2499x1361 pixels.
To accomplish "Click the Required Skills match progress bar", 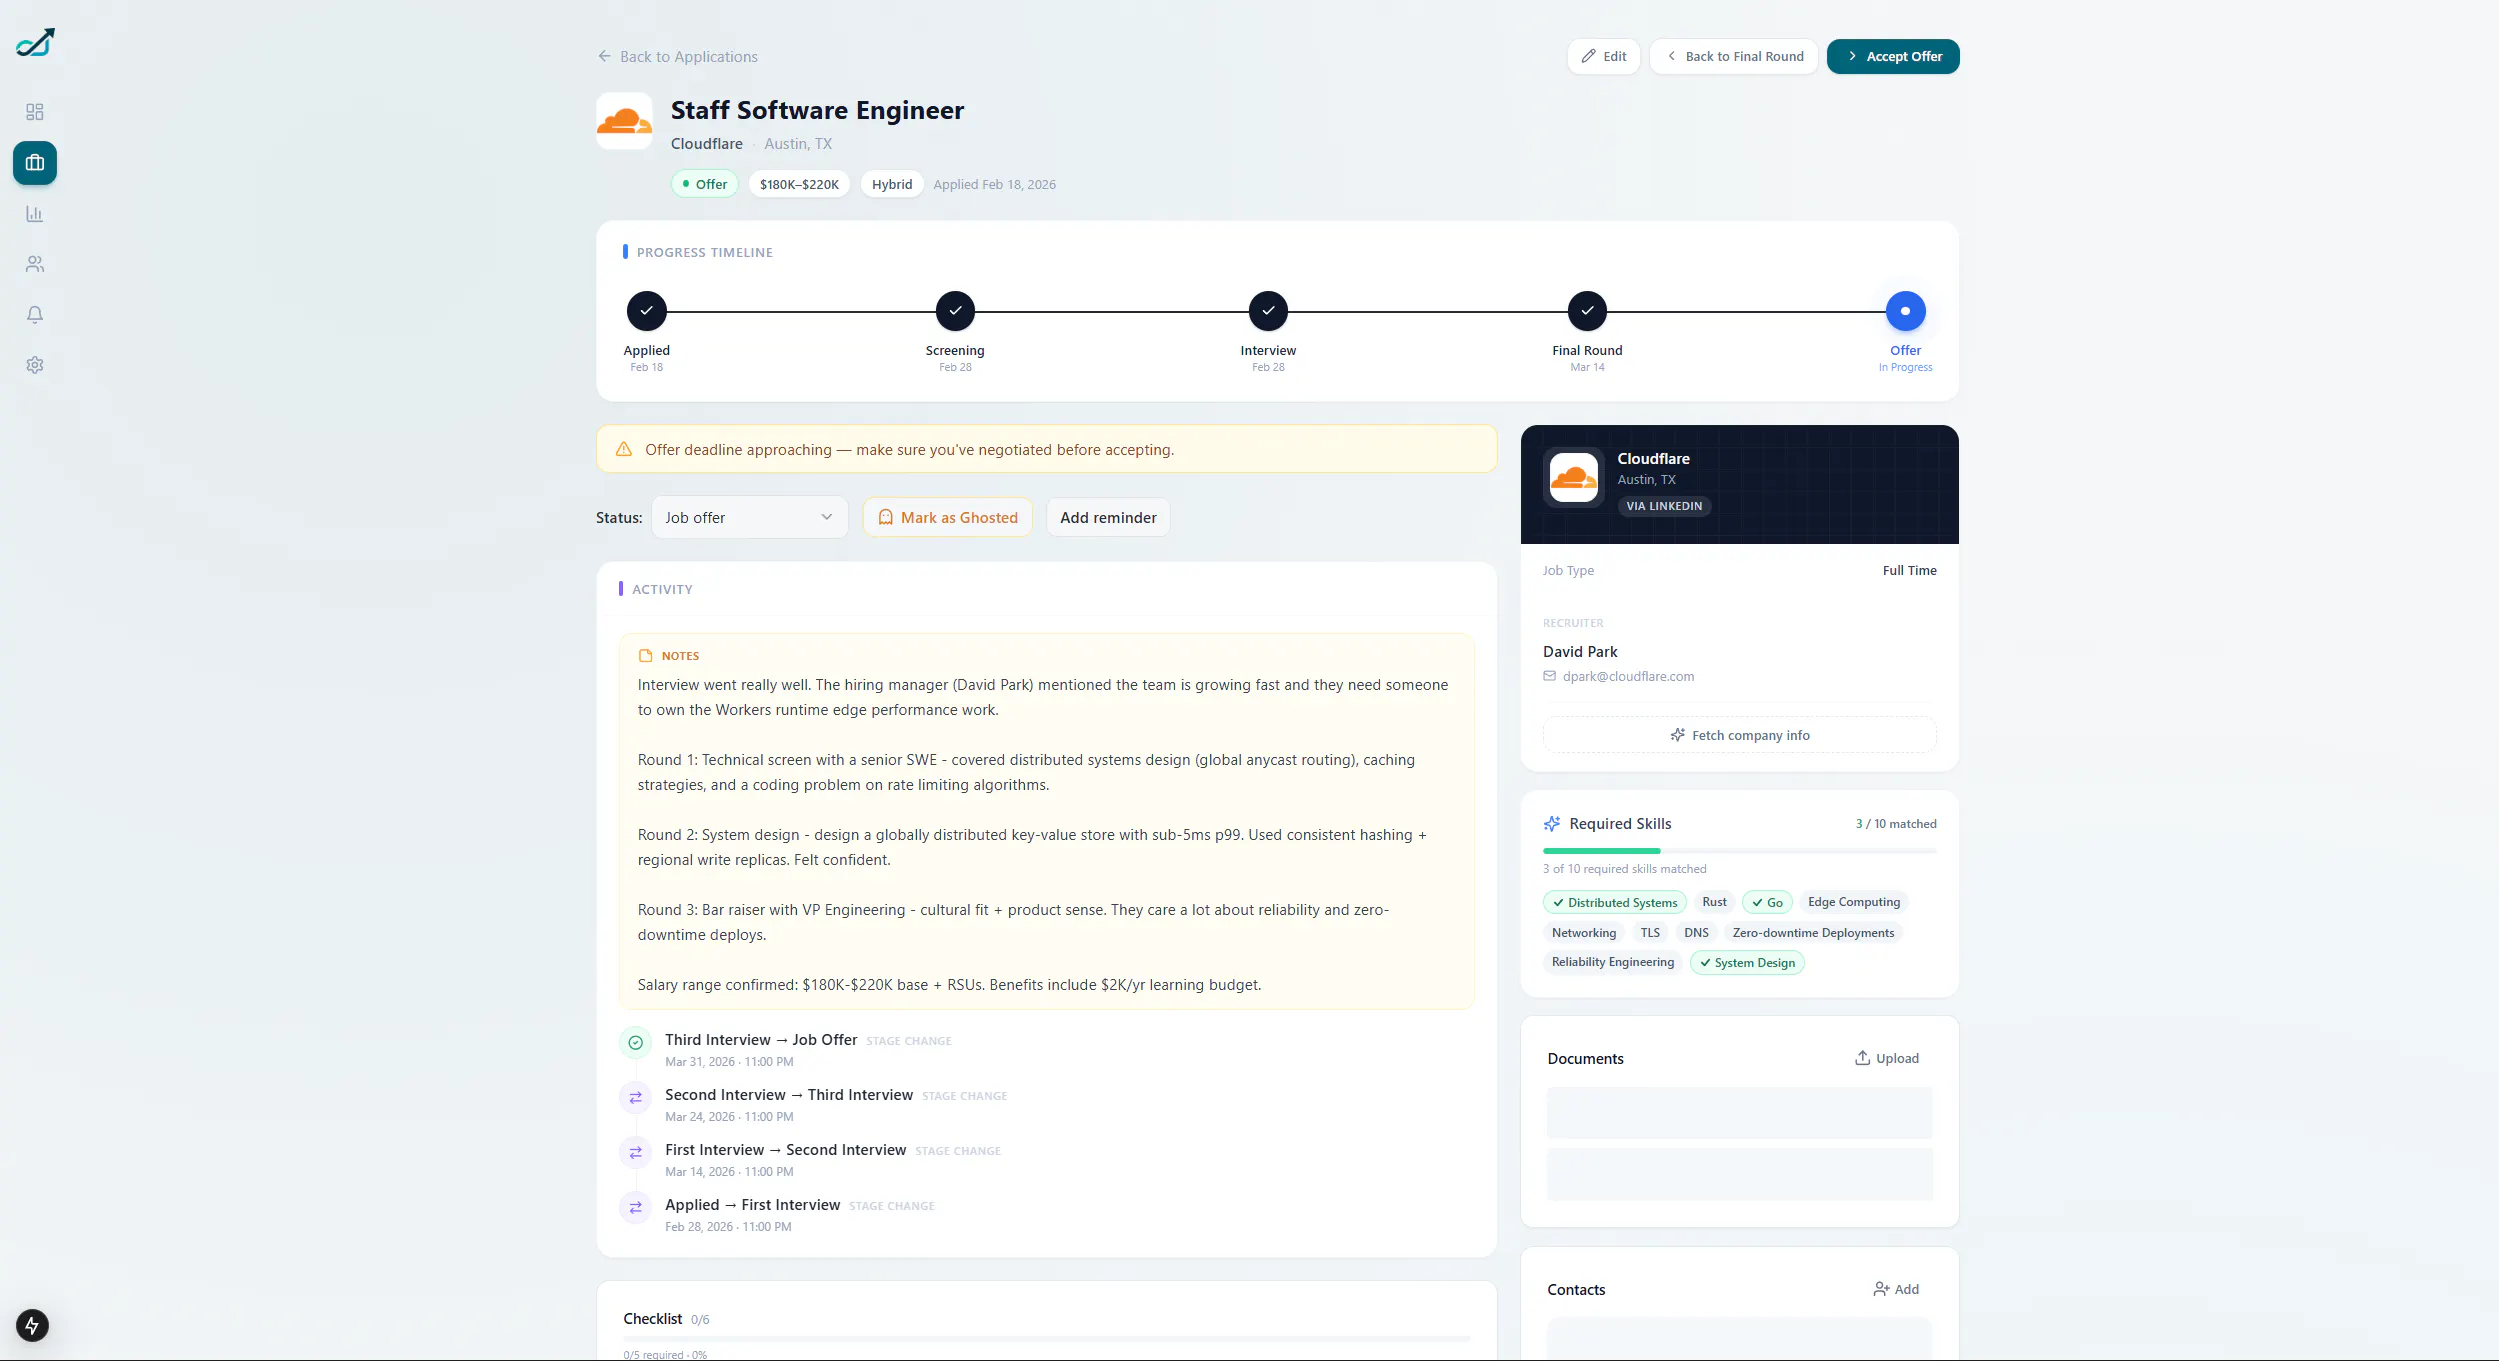I will click(x=1740, y=851).
